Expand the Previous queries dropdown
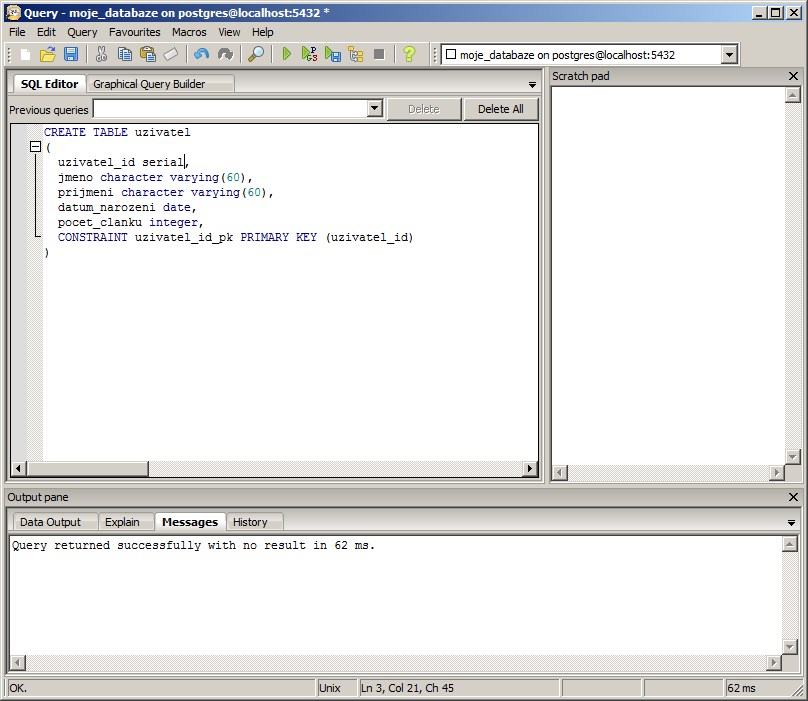Image resolution: width=808 pixels, height=701 pixels. pos(375,109)
